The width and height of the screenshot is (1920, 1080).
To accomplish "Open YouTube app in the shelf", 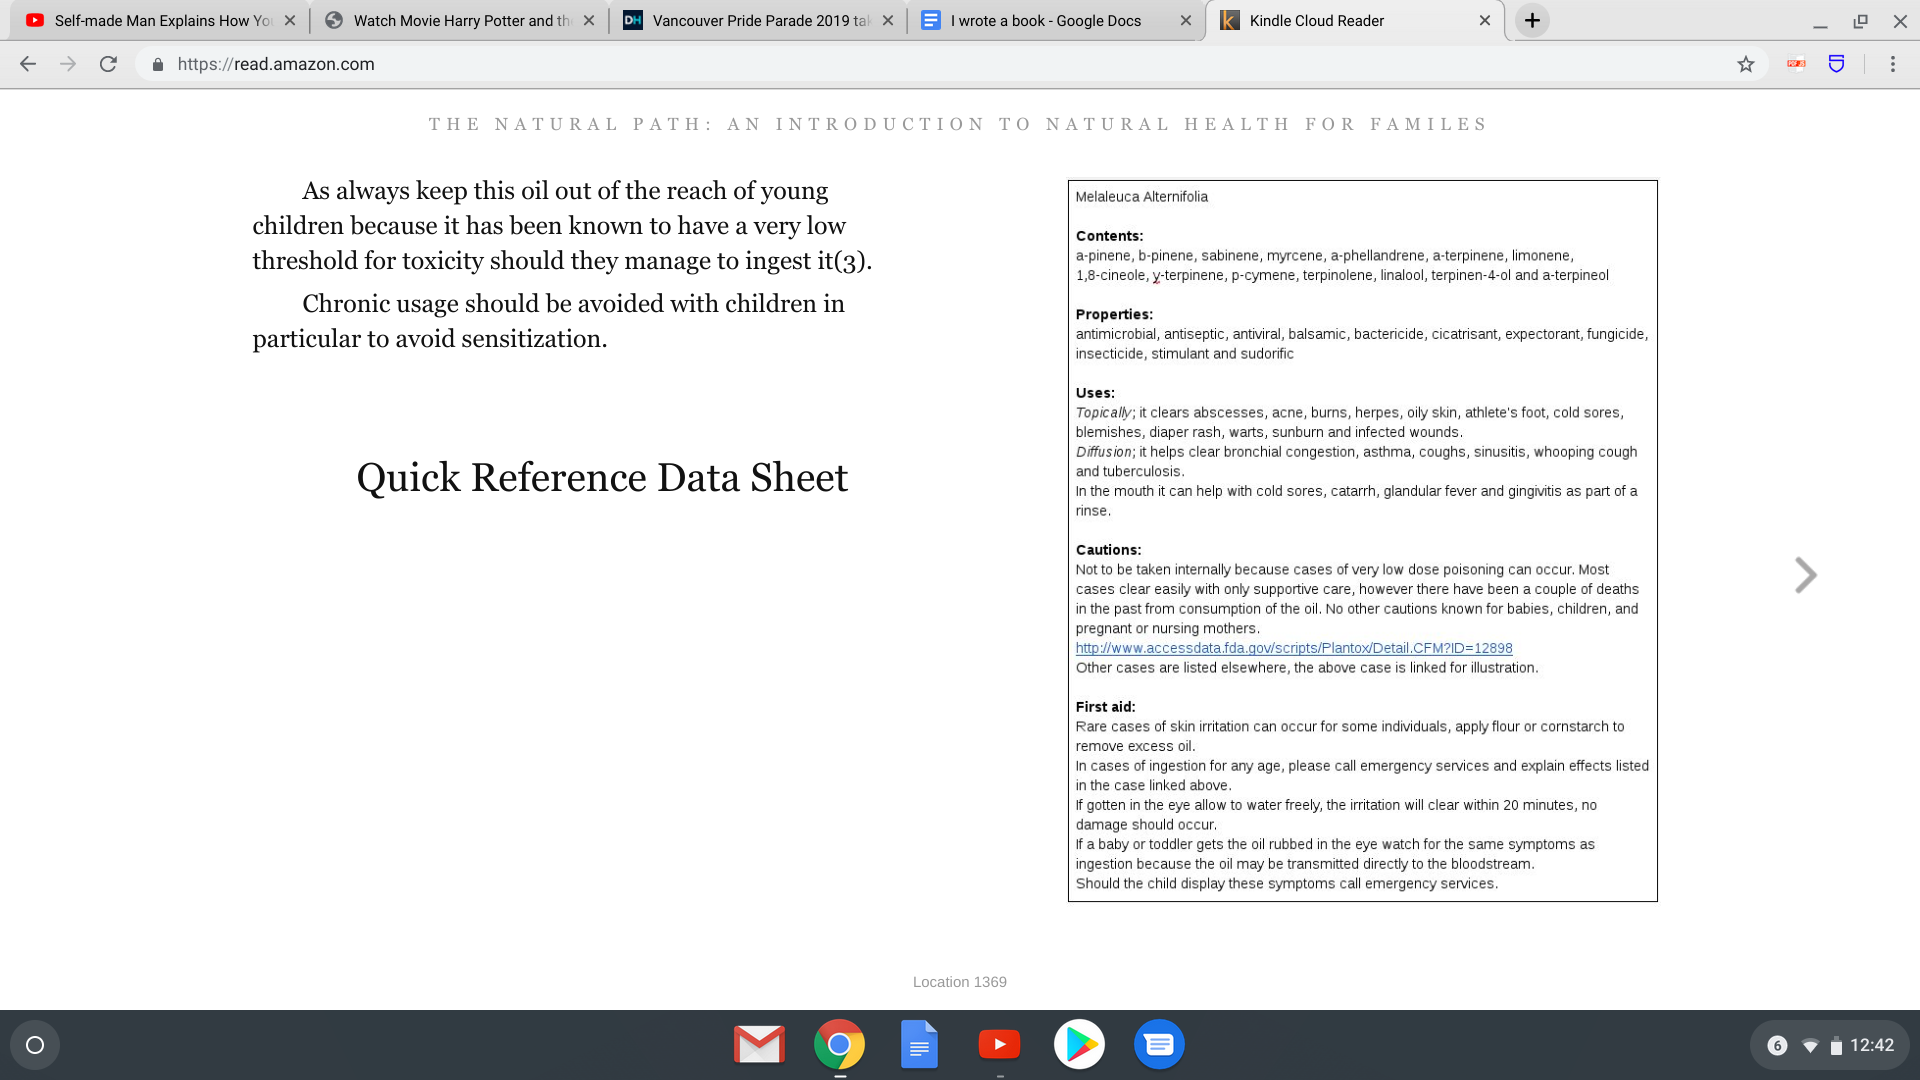I will click(x=999, y=1045).
